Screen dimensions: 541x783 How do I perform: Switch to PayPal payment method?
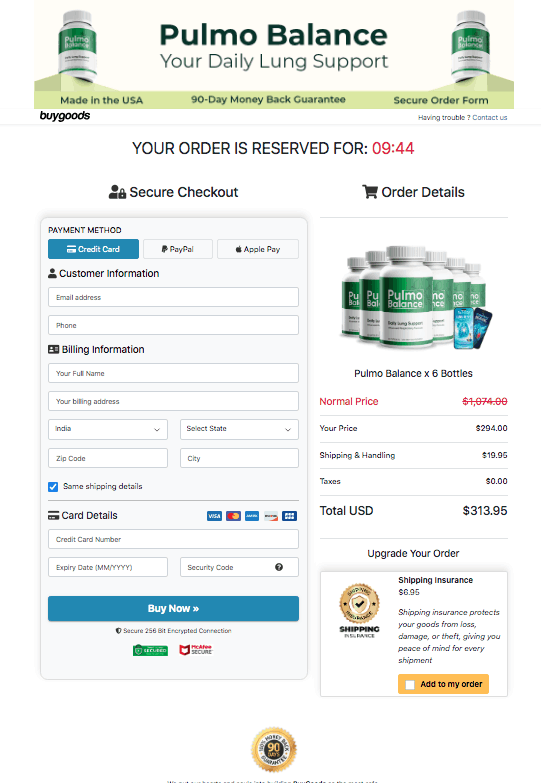click(178, 249)
